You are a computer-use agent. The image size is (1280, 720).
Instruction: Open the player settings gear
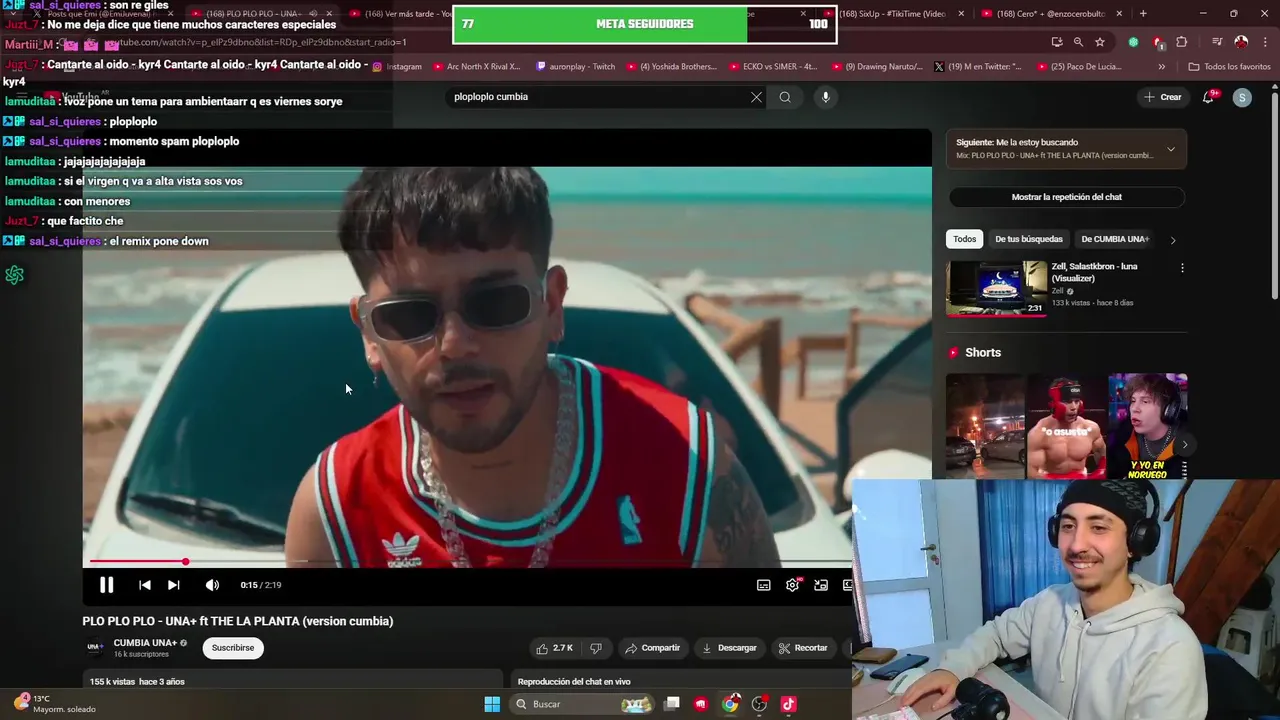click(x=792, y=585)
